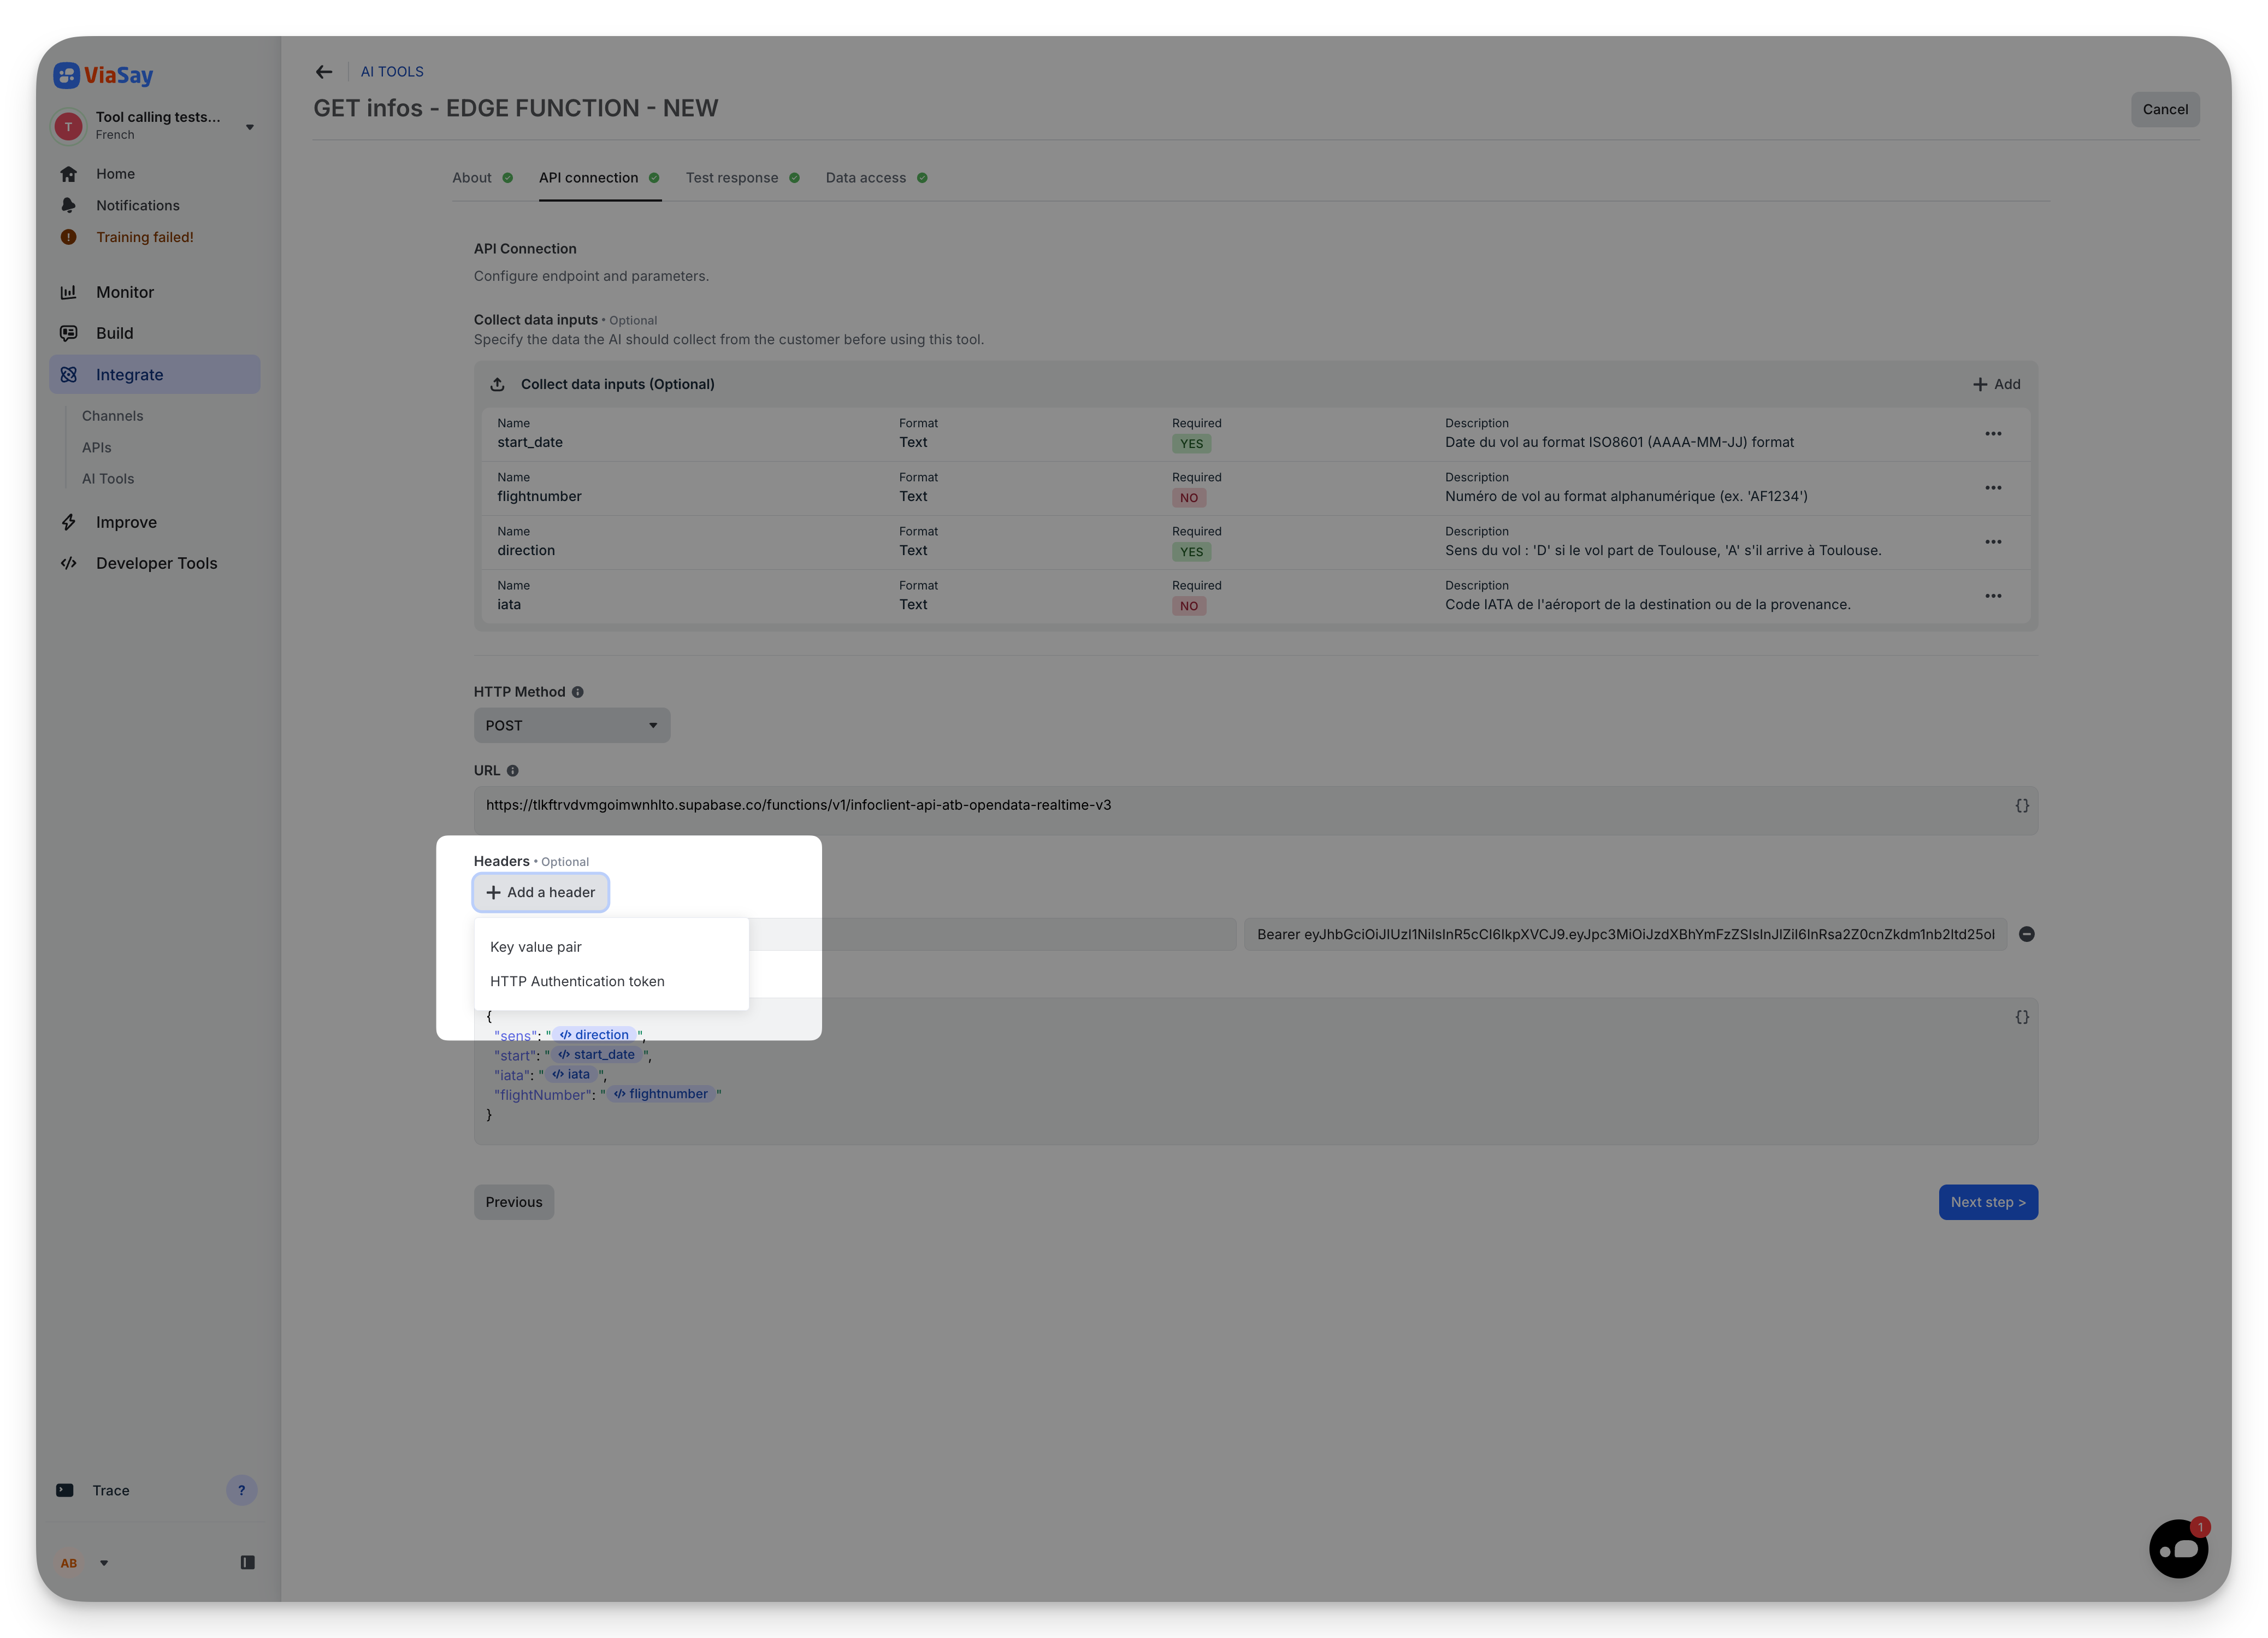
Task: Select the Improve lightning icon
Action: (68, 521)
